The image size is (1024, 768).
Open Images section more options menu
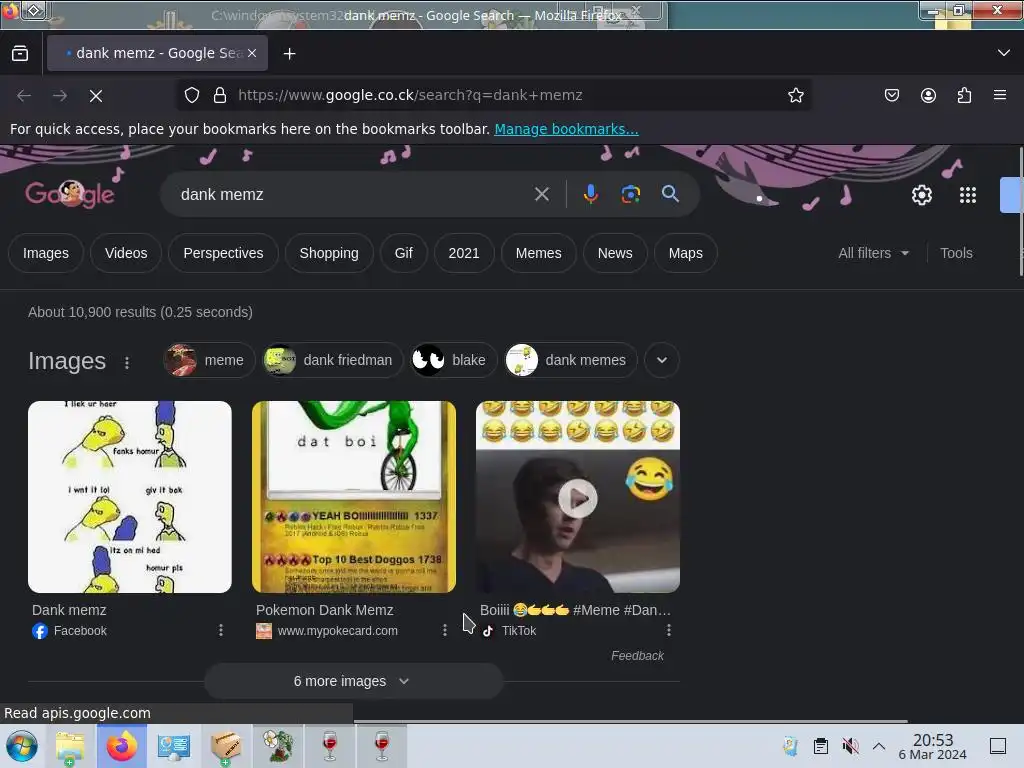127,362
